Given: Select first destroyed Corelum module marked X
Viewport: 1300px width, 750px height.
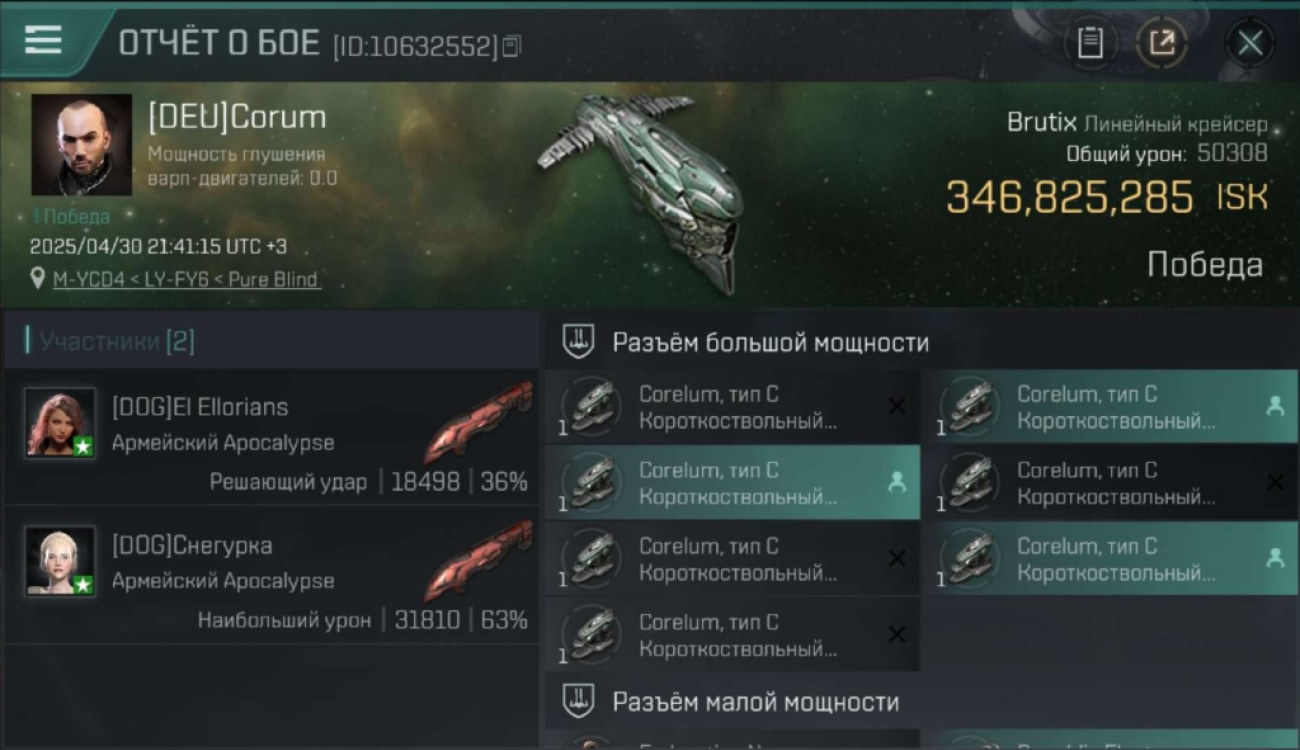Looking at the screenshot, I should tap(732, 407).
